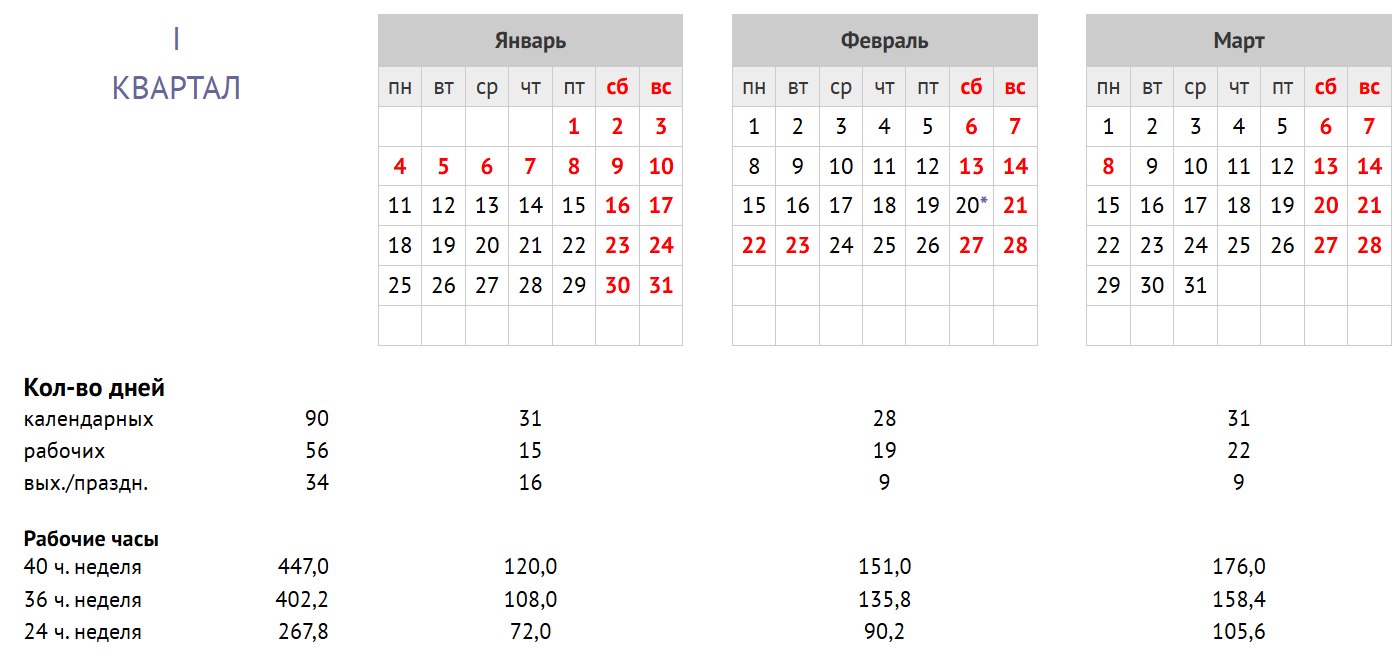Click the quarter's 56 working days value

click(316, 451)
